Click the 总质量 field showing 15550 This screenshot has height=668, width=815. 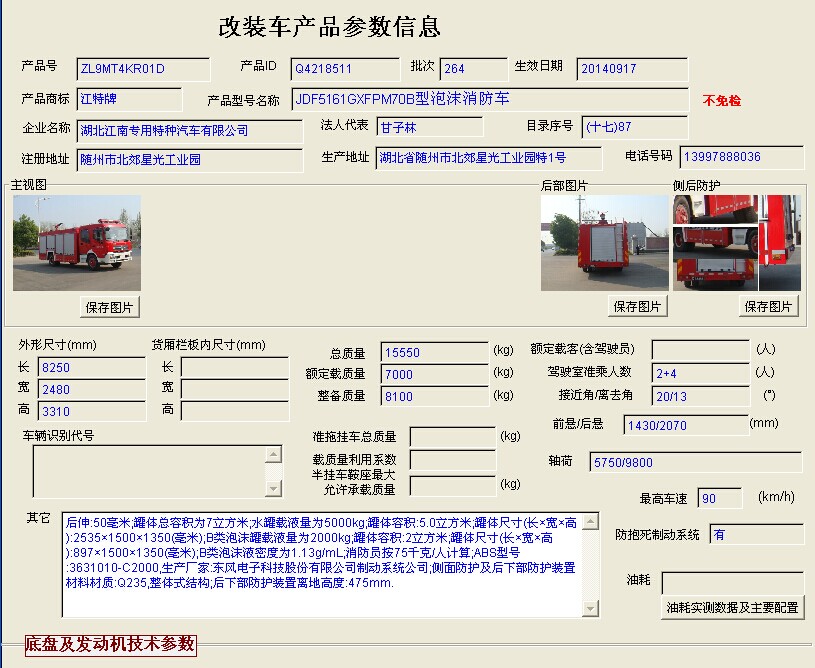(434, 352)
